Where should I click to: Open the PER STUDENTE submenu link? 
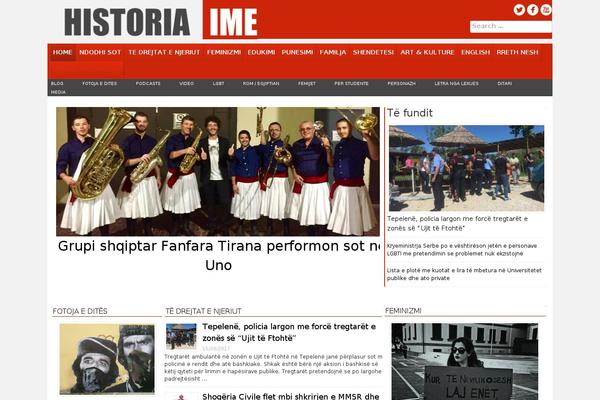[351, 83]
